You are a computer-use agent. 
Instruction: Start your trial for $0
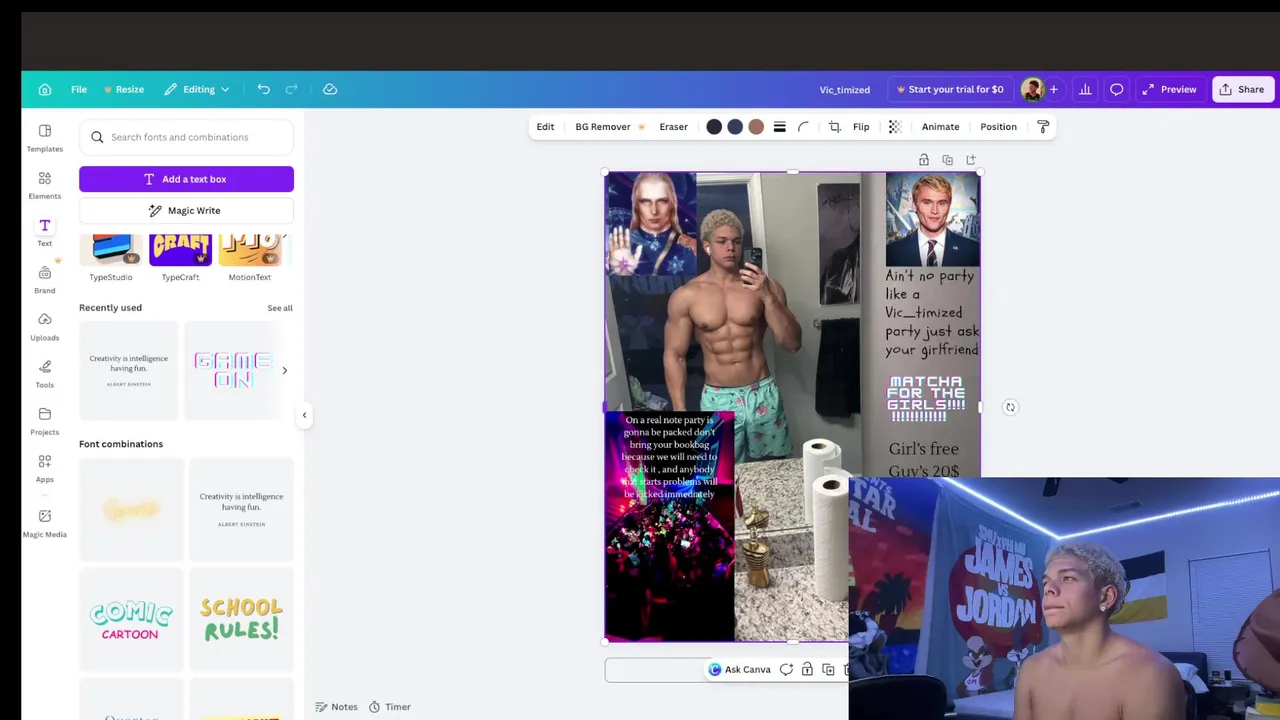[950, 89]
